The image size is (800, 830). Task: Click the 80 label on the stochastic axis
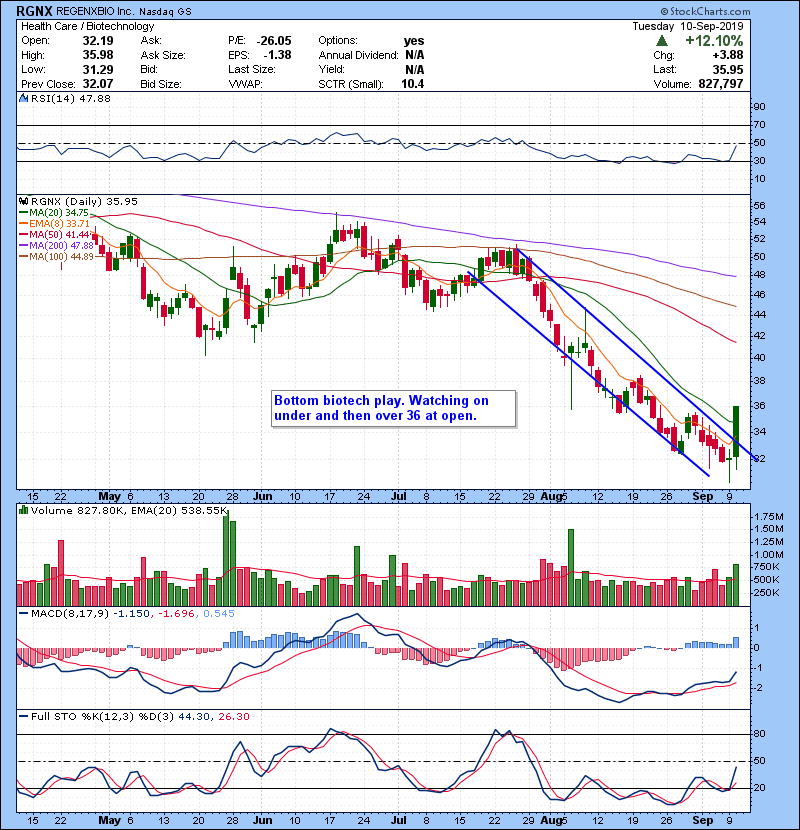click(x=759, y=734)
